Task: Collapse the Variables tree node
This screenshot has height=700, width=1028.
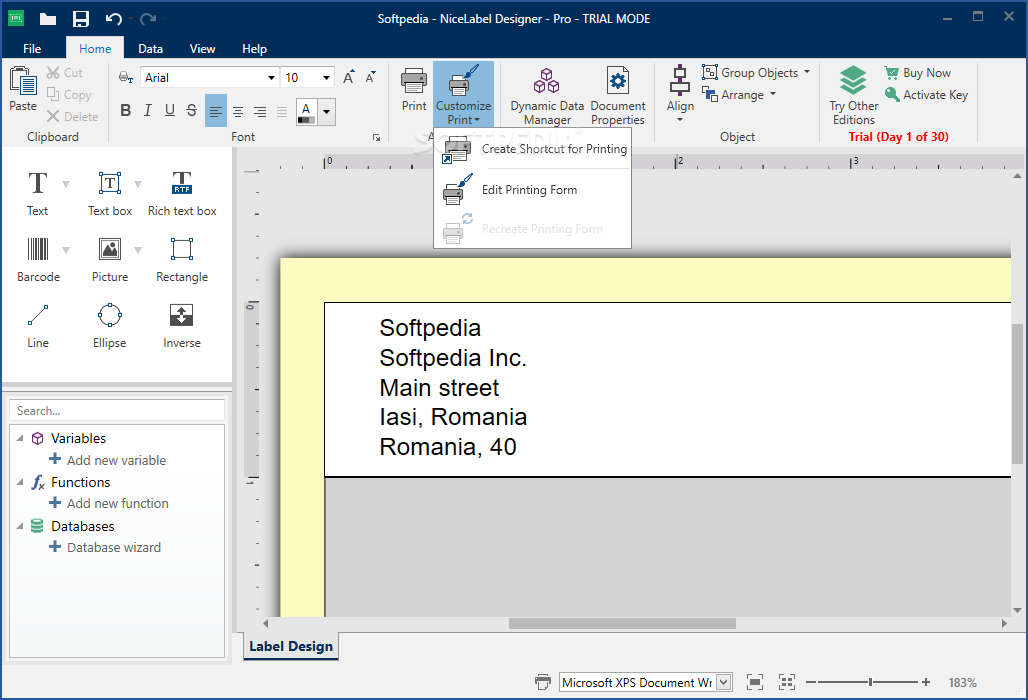Action: pyautogui.click(x=20, y=438)
